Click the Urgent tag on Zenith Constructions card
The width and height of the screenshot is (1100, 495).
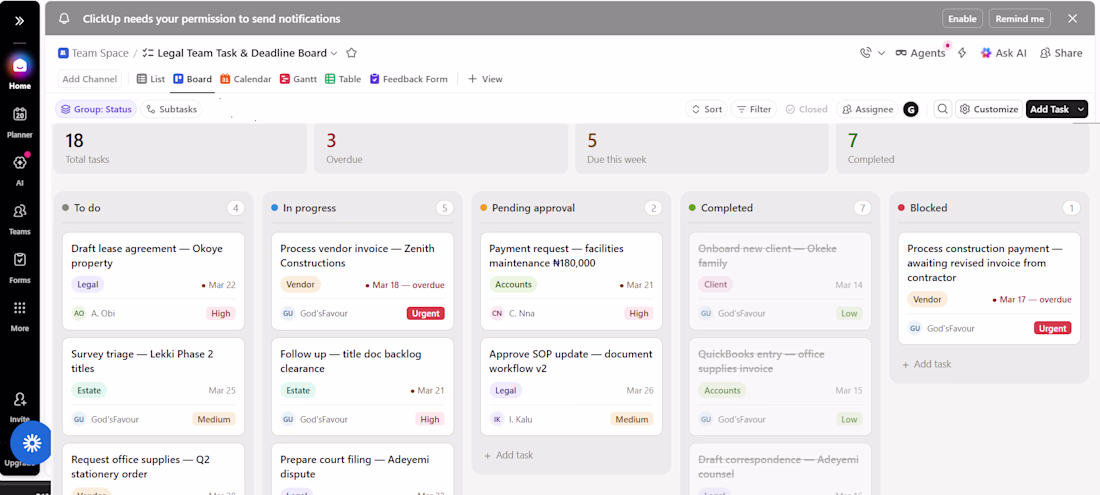pos(425,313)
